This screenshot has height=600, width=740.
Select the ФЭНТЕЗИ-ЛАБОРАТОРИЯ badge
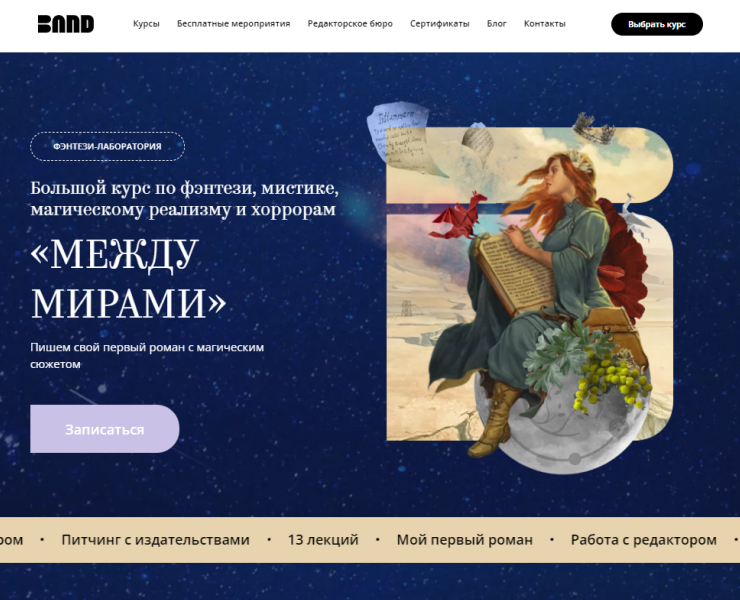coord(108,146)
